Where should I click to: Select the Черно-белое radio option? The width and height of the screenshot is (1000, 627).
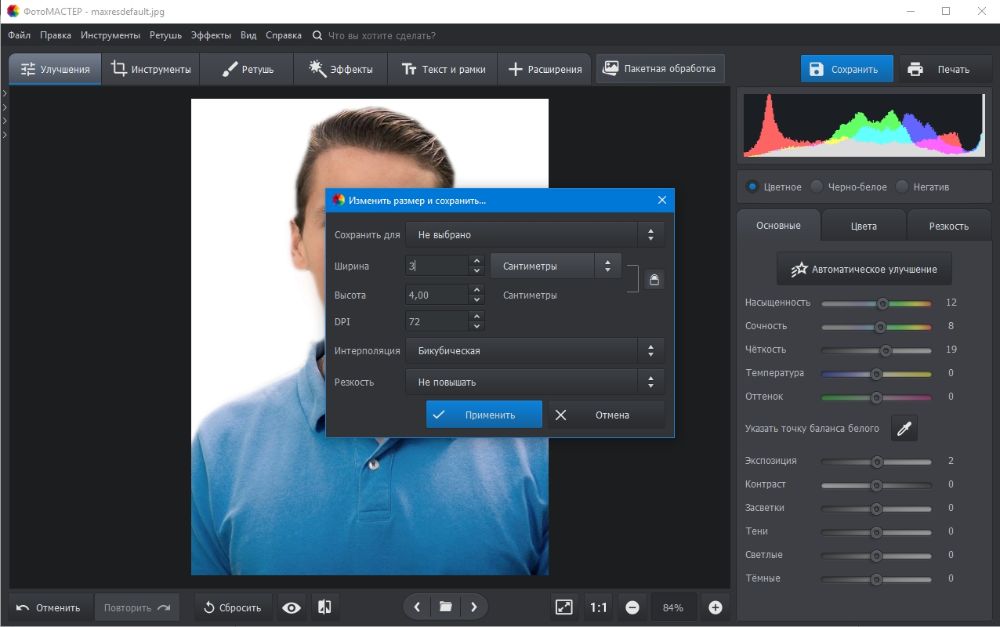[x=817, y=187]
